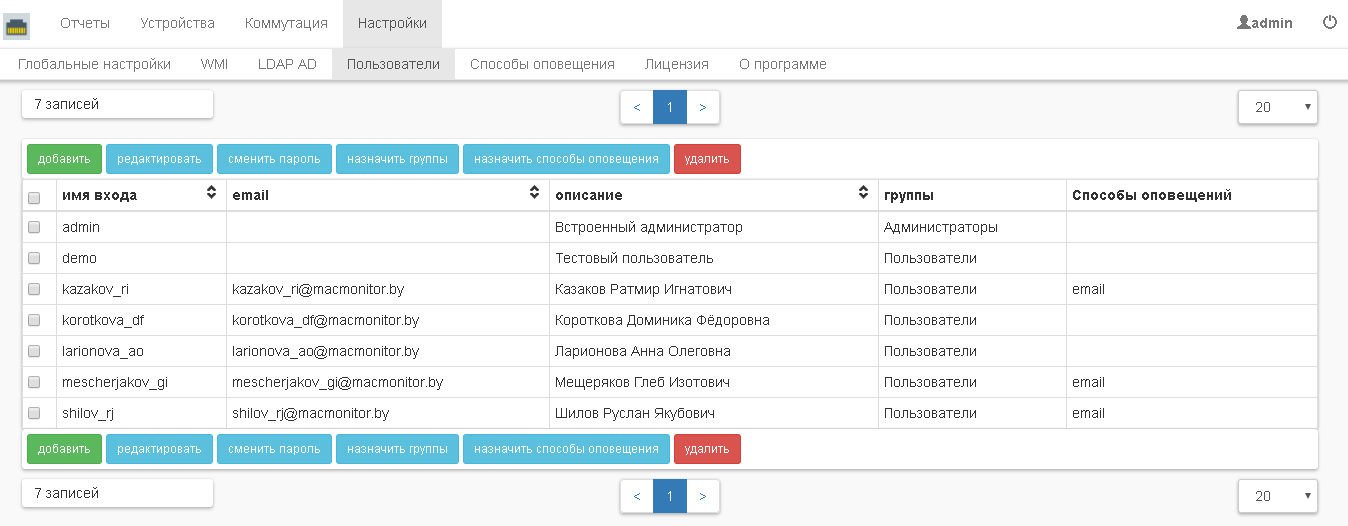This screenshot has width=1348, height=526.
Task: Check the box for user kazakov_ri
Action: click(x=34, y=289)
